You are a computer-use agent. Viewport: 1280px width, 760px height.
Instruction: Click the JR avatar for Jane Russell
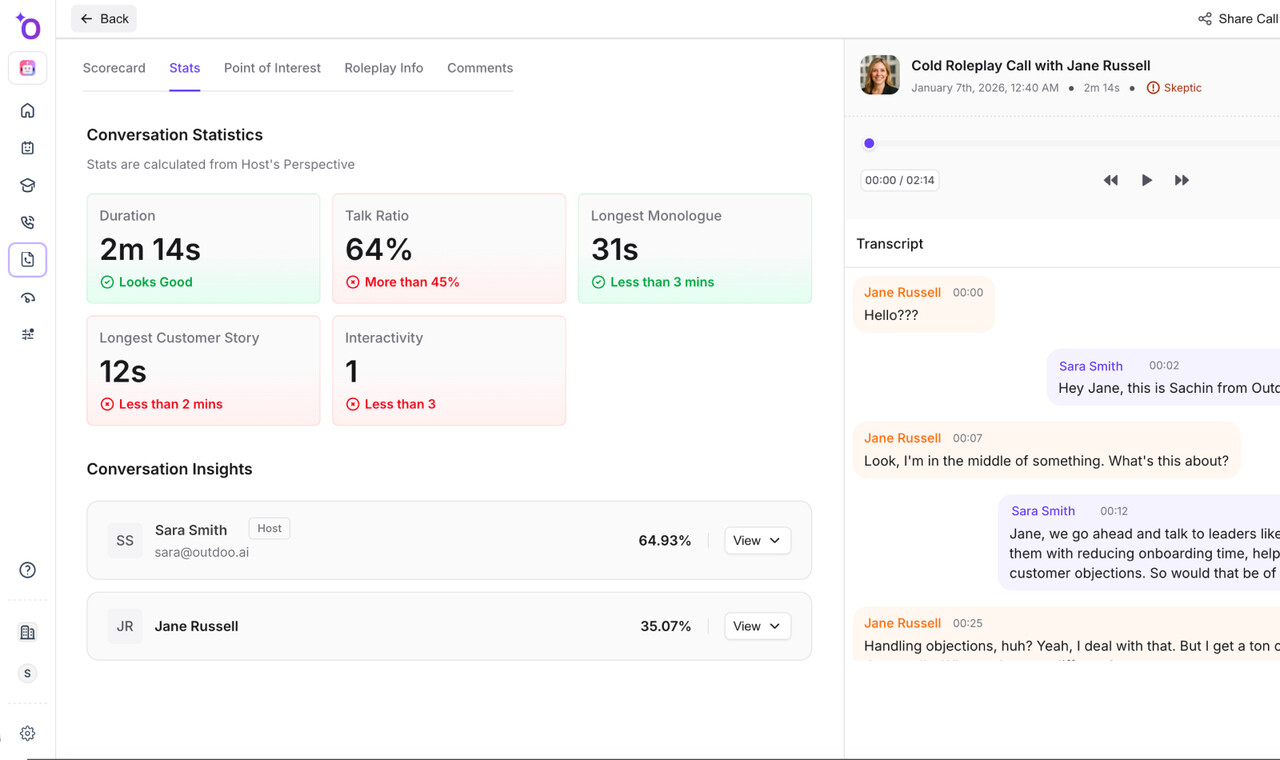[125, 627]
